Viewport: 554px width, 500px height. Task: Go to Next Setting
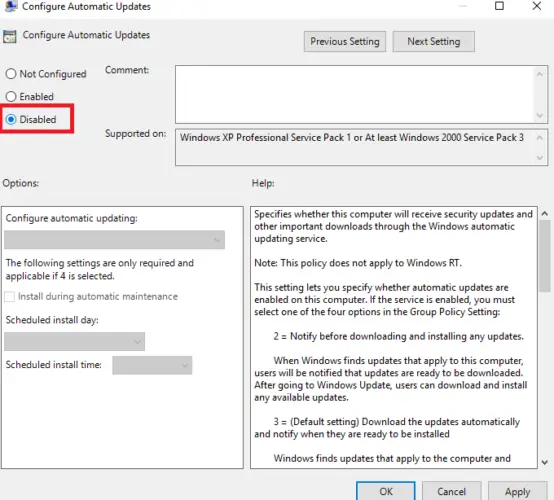[x=434, y=42]
